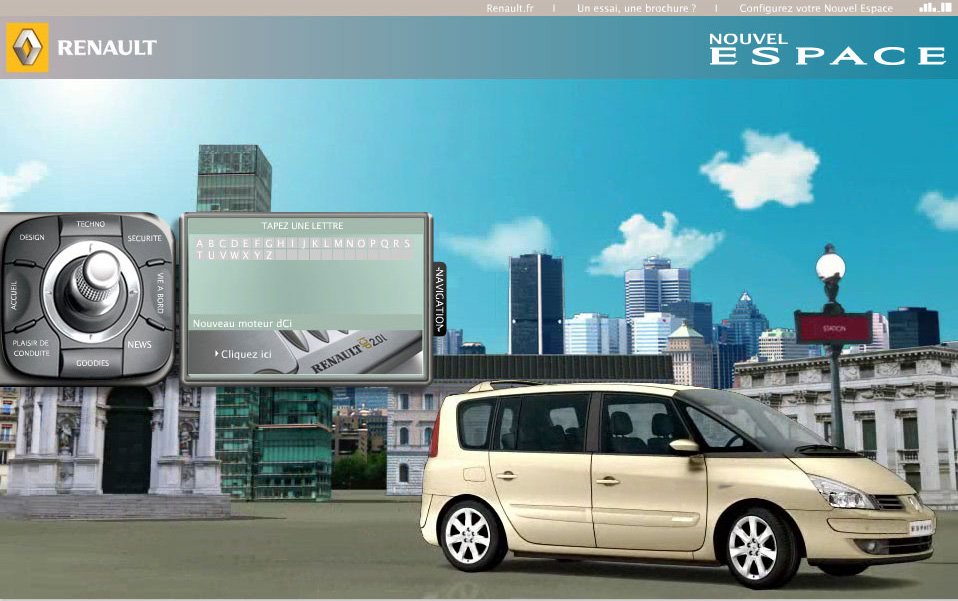The height and width of the screenshot is (601, 958).
Task: Toggle the sound equalizer bars icon
Action: tap(934, 8)
